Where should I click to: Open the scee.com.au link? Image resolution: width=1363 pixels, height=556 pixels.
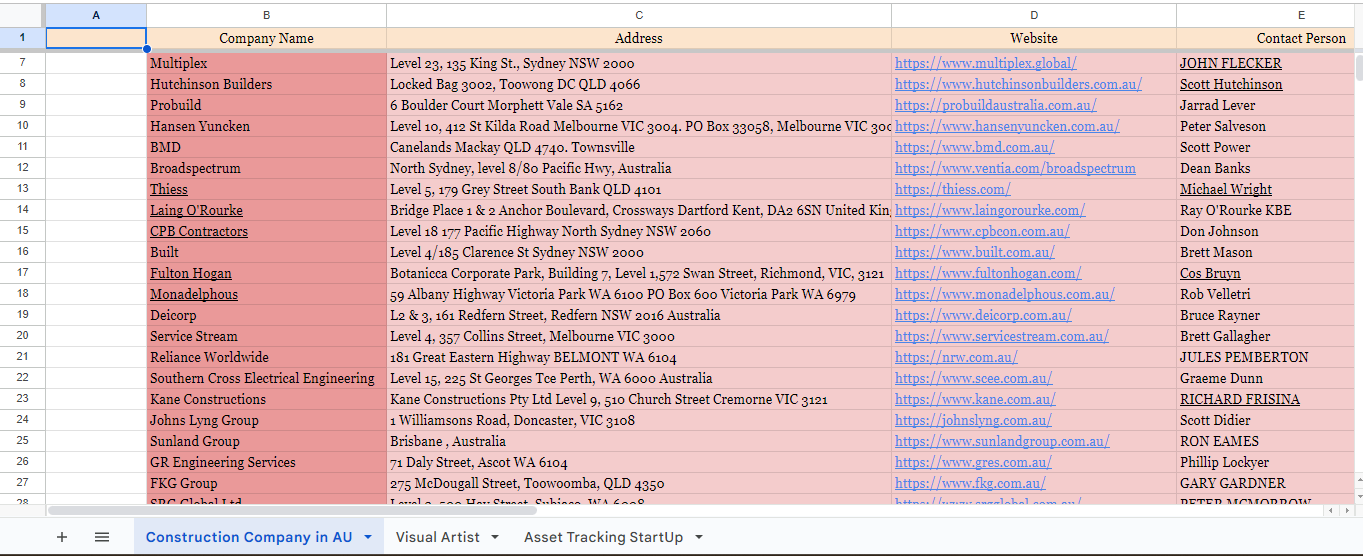click(x=973, y=378)
